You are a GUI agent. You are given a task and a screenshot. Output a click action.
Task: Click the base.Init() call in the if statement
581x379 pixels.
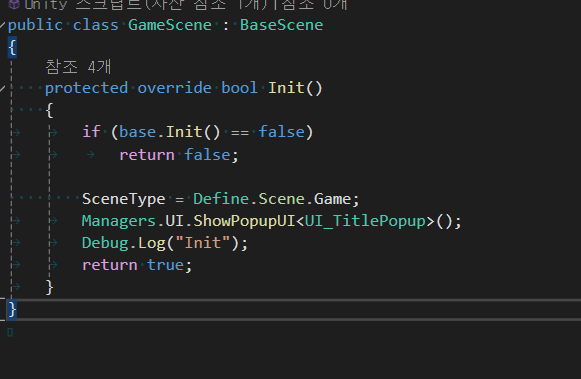pyautogui.click(x=170, y=132)
